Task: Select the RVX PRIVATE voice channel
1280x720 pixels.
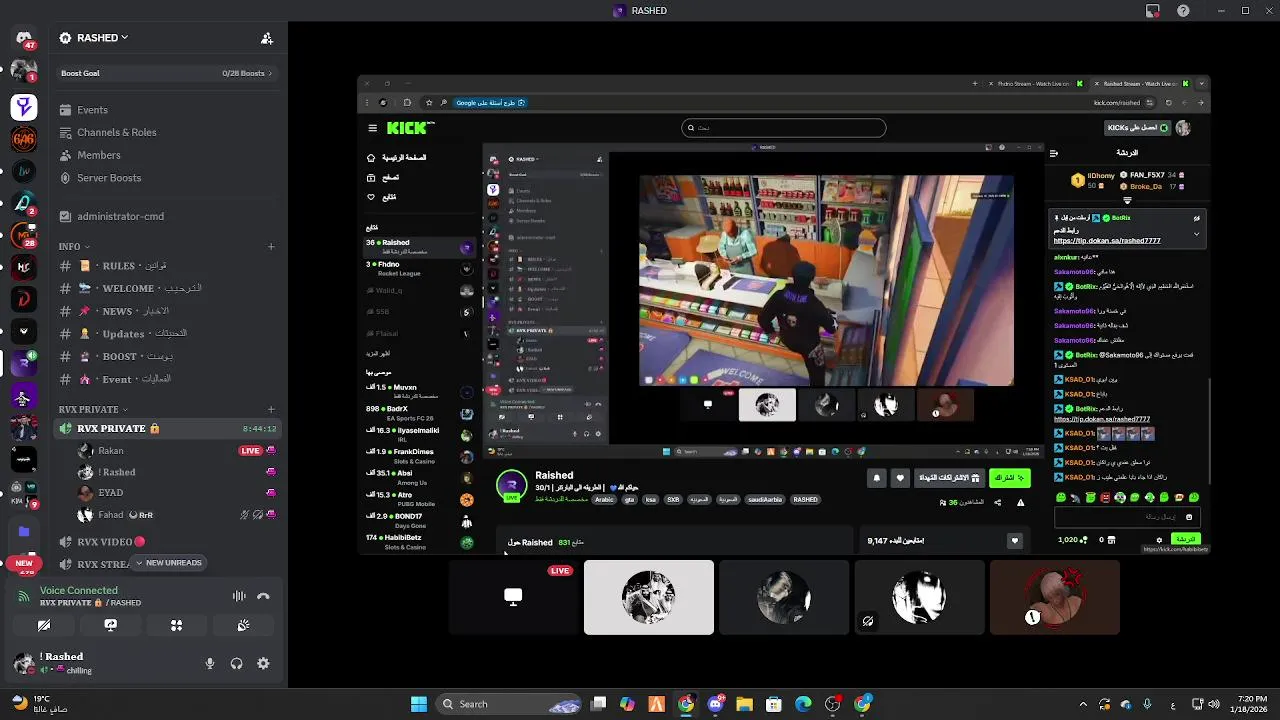Action: point(167,428)
